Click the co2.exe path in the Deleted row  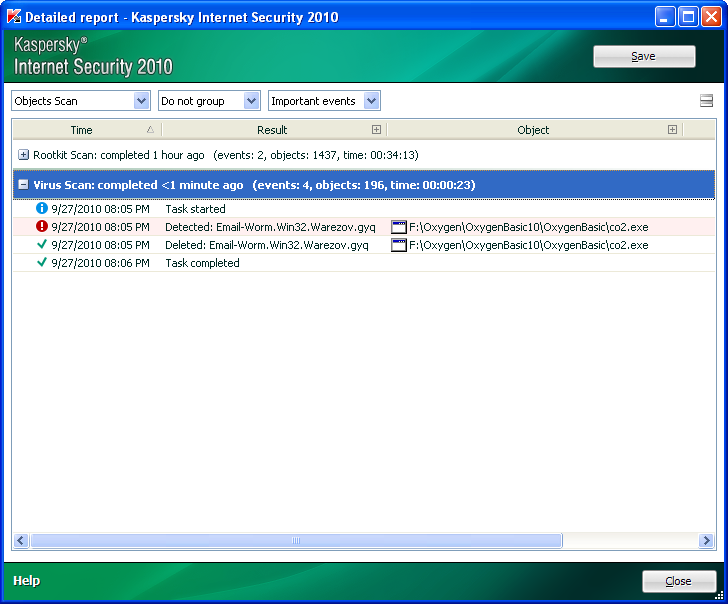pyautogui.click(x=528, y=245)
